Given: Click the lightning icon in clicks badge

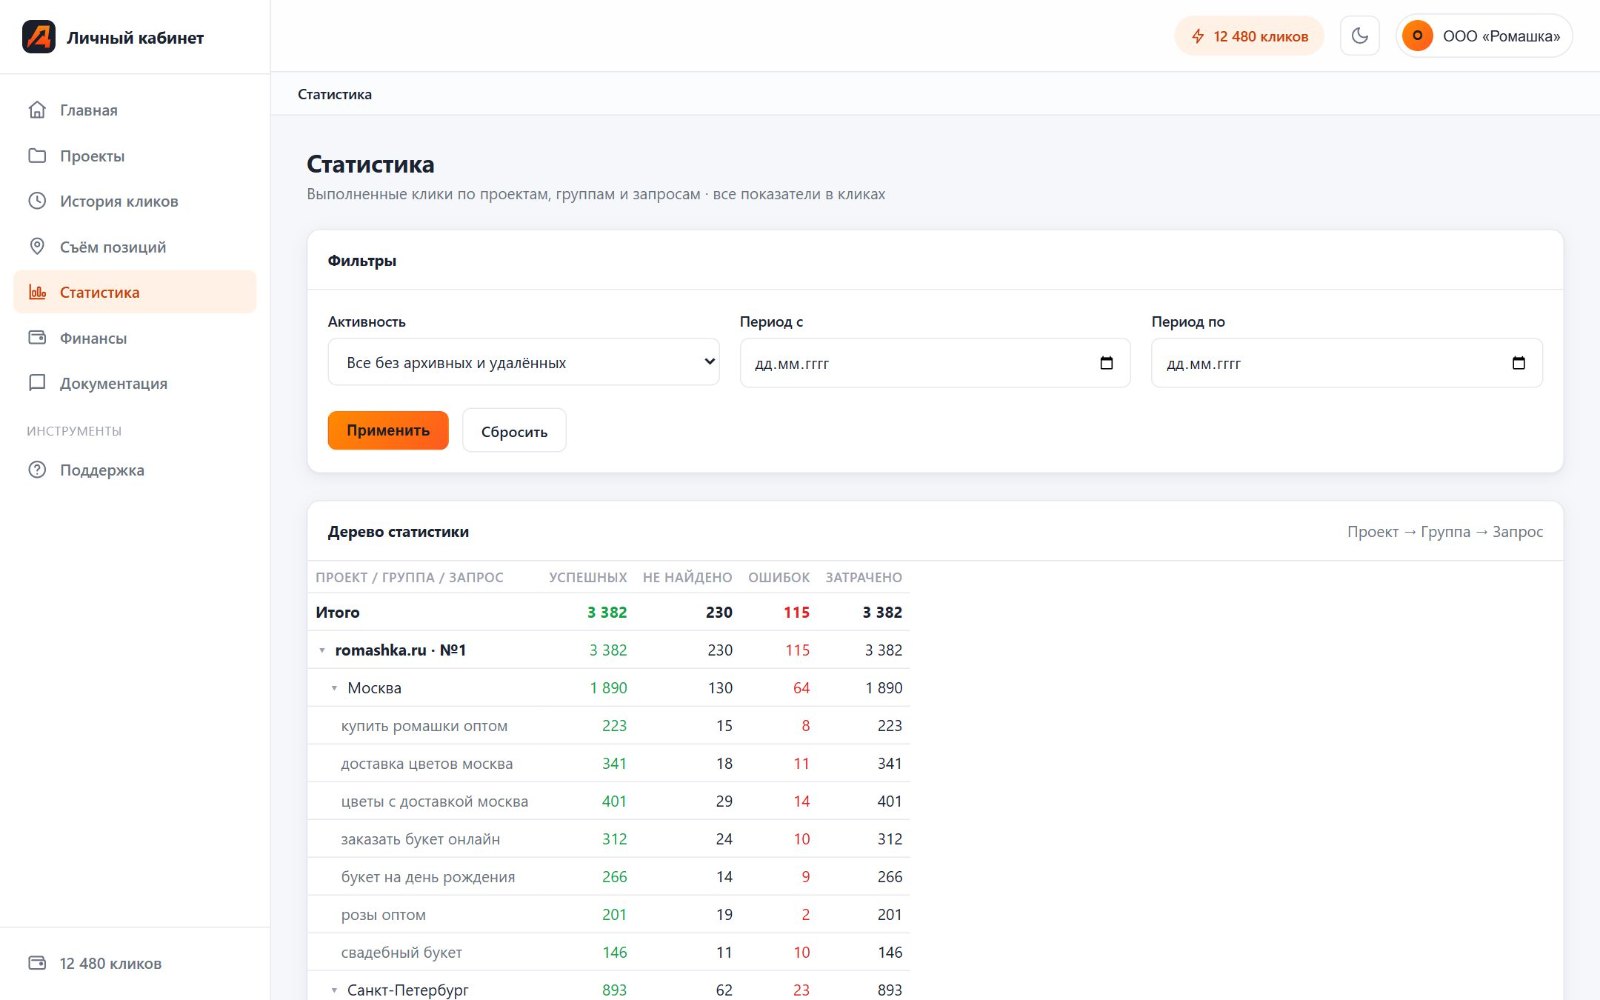Looking at the screenshot, I should [1198, 36].
